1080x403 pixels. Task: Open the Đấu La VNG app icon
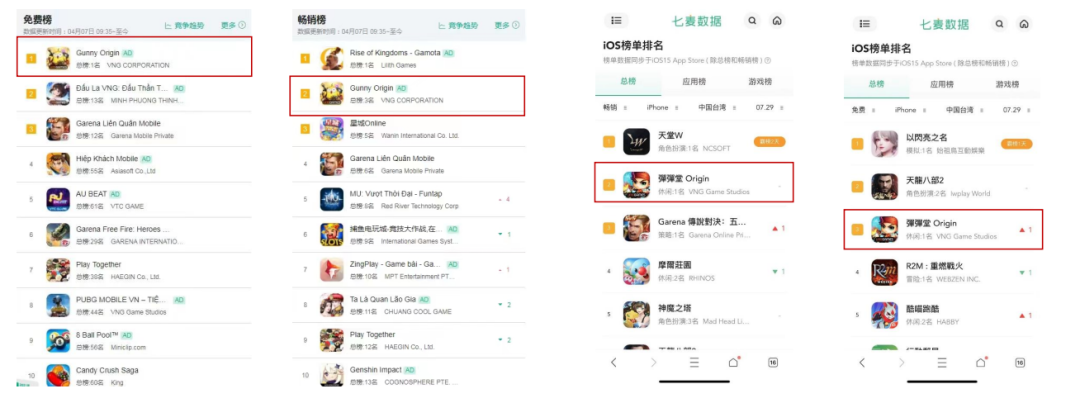(x=58, y=93)
